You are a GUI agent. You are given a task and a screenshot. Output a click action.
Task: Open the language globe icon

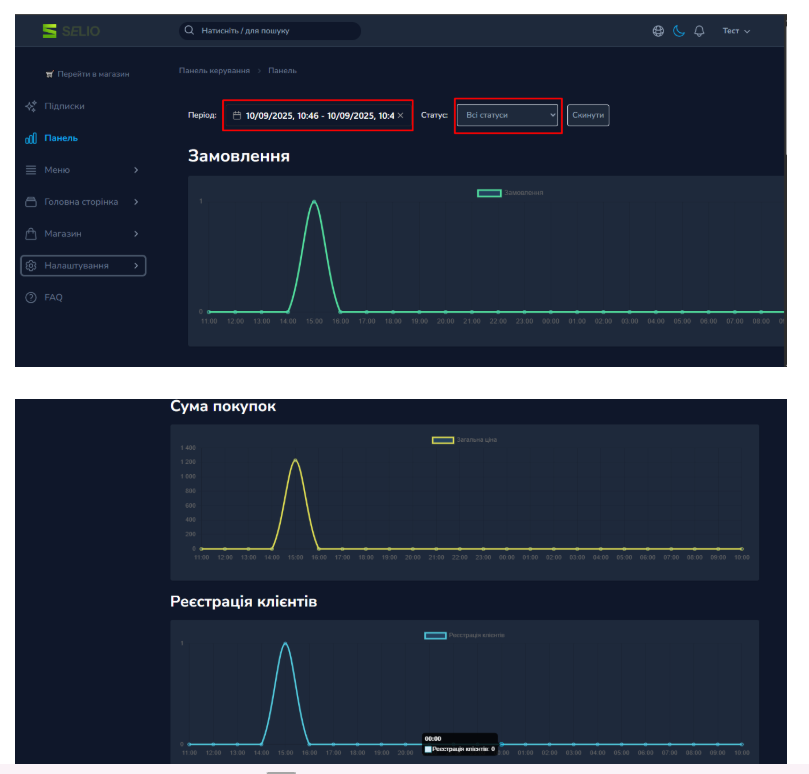(658, 31)
